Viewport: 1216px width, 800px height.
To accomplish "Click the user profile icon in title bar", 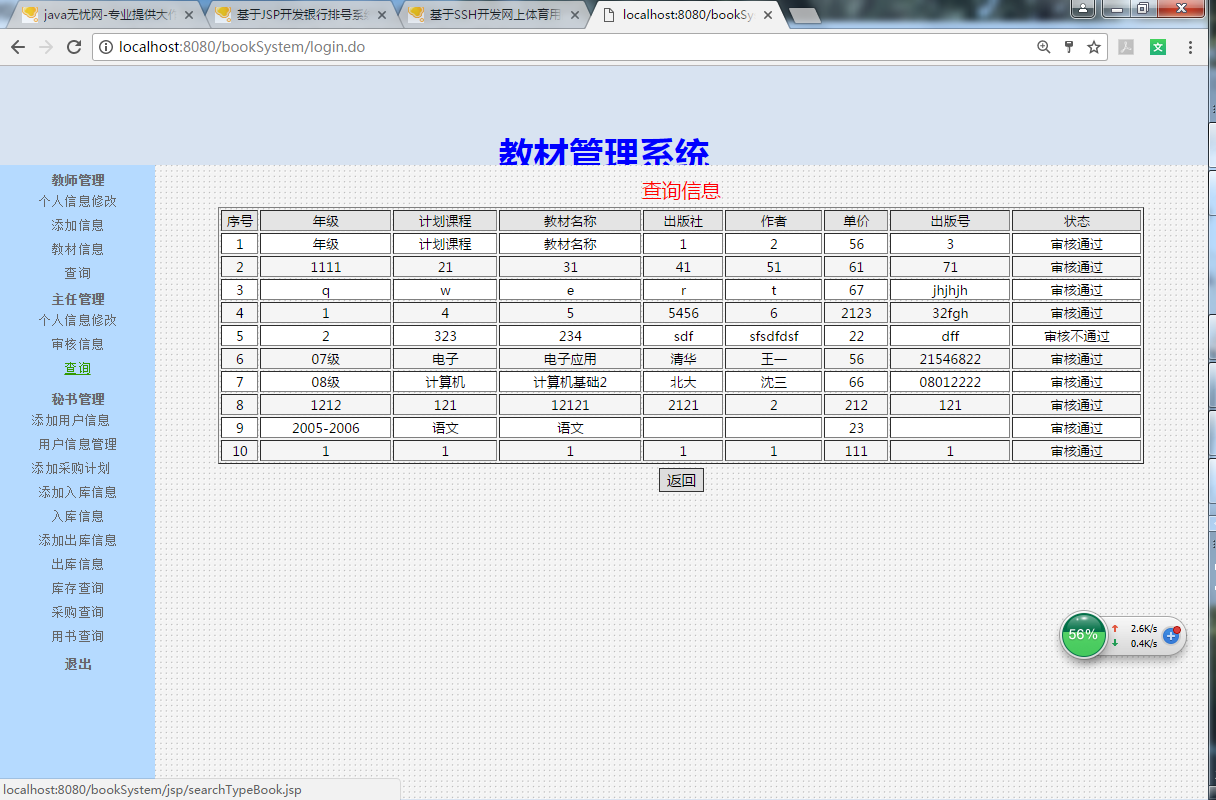I will (1083, 8).
